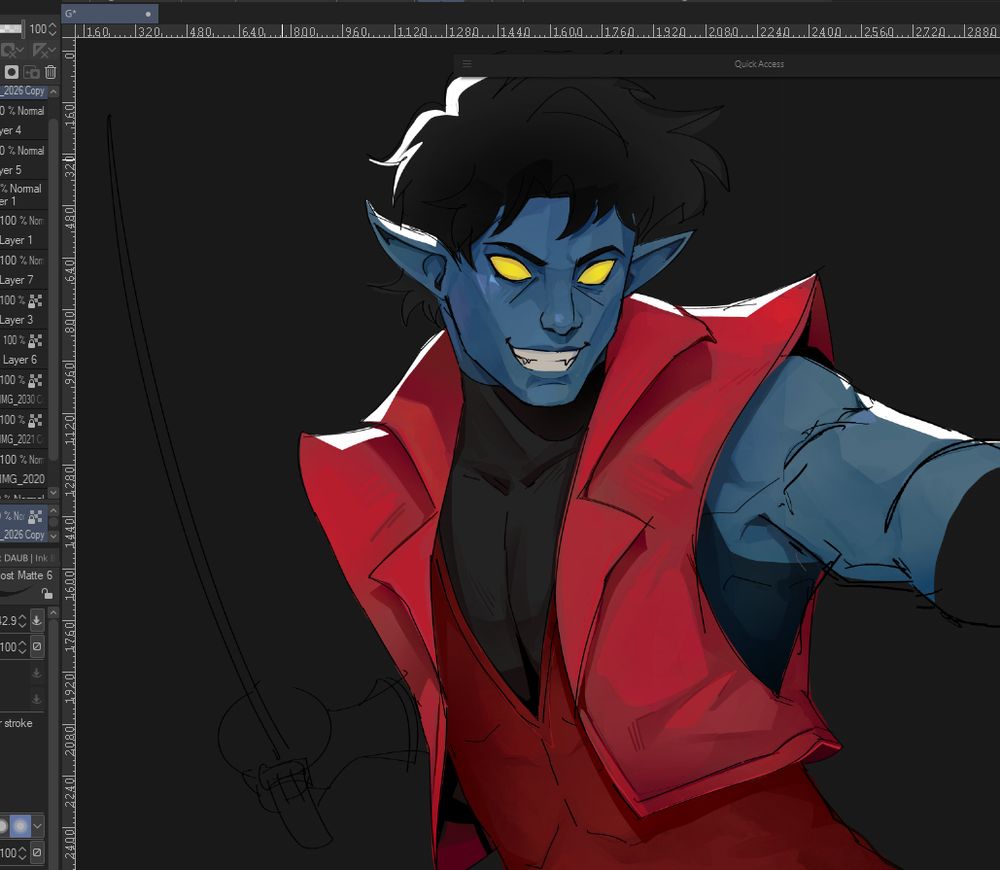This screenshot has height=870, width=1000.
Task: Click up arrow beside selected _2026 Copy layer
Action: click(54, 510)
